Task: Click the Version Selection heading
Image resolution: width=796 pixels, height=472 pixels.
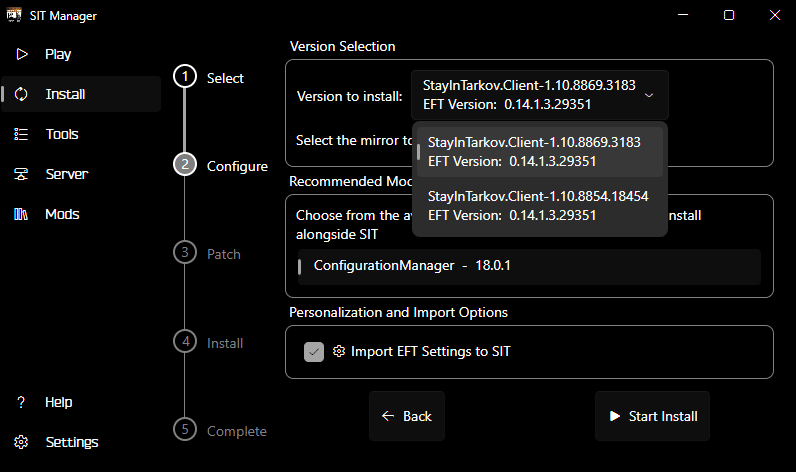Action: coord(342,46)
